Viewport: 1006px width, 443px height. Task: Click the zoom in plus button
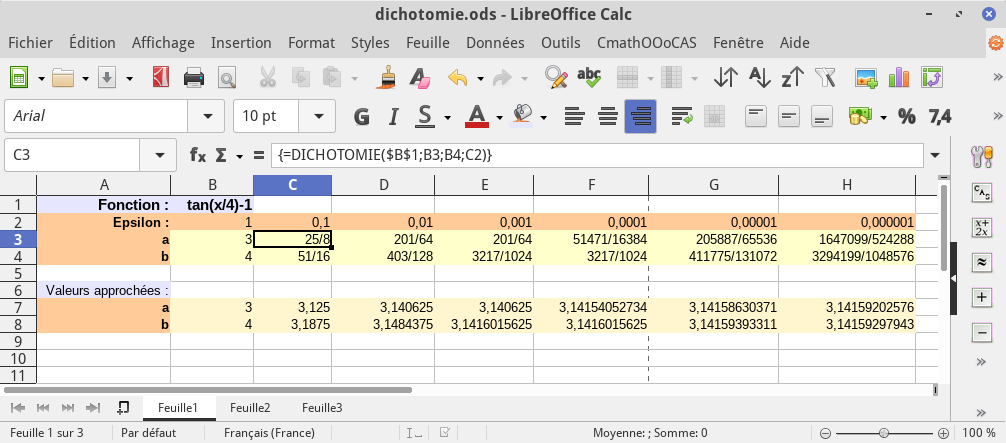click(x=944, y=434)
